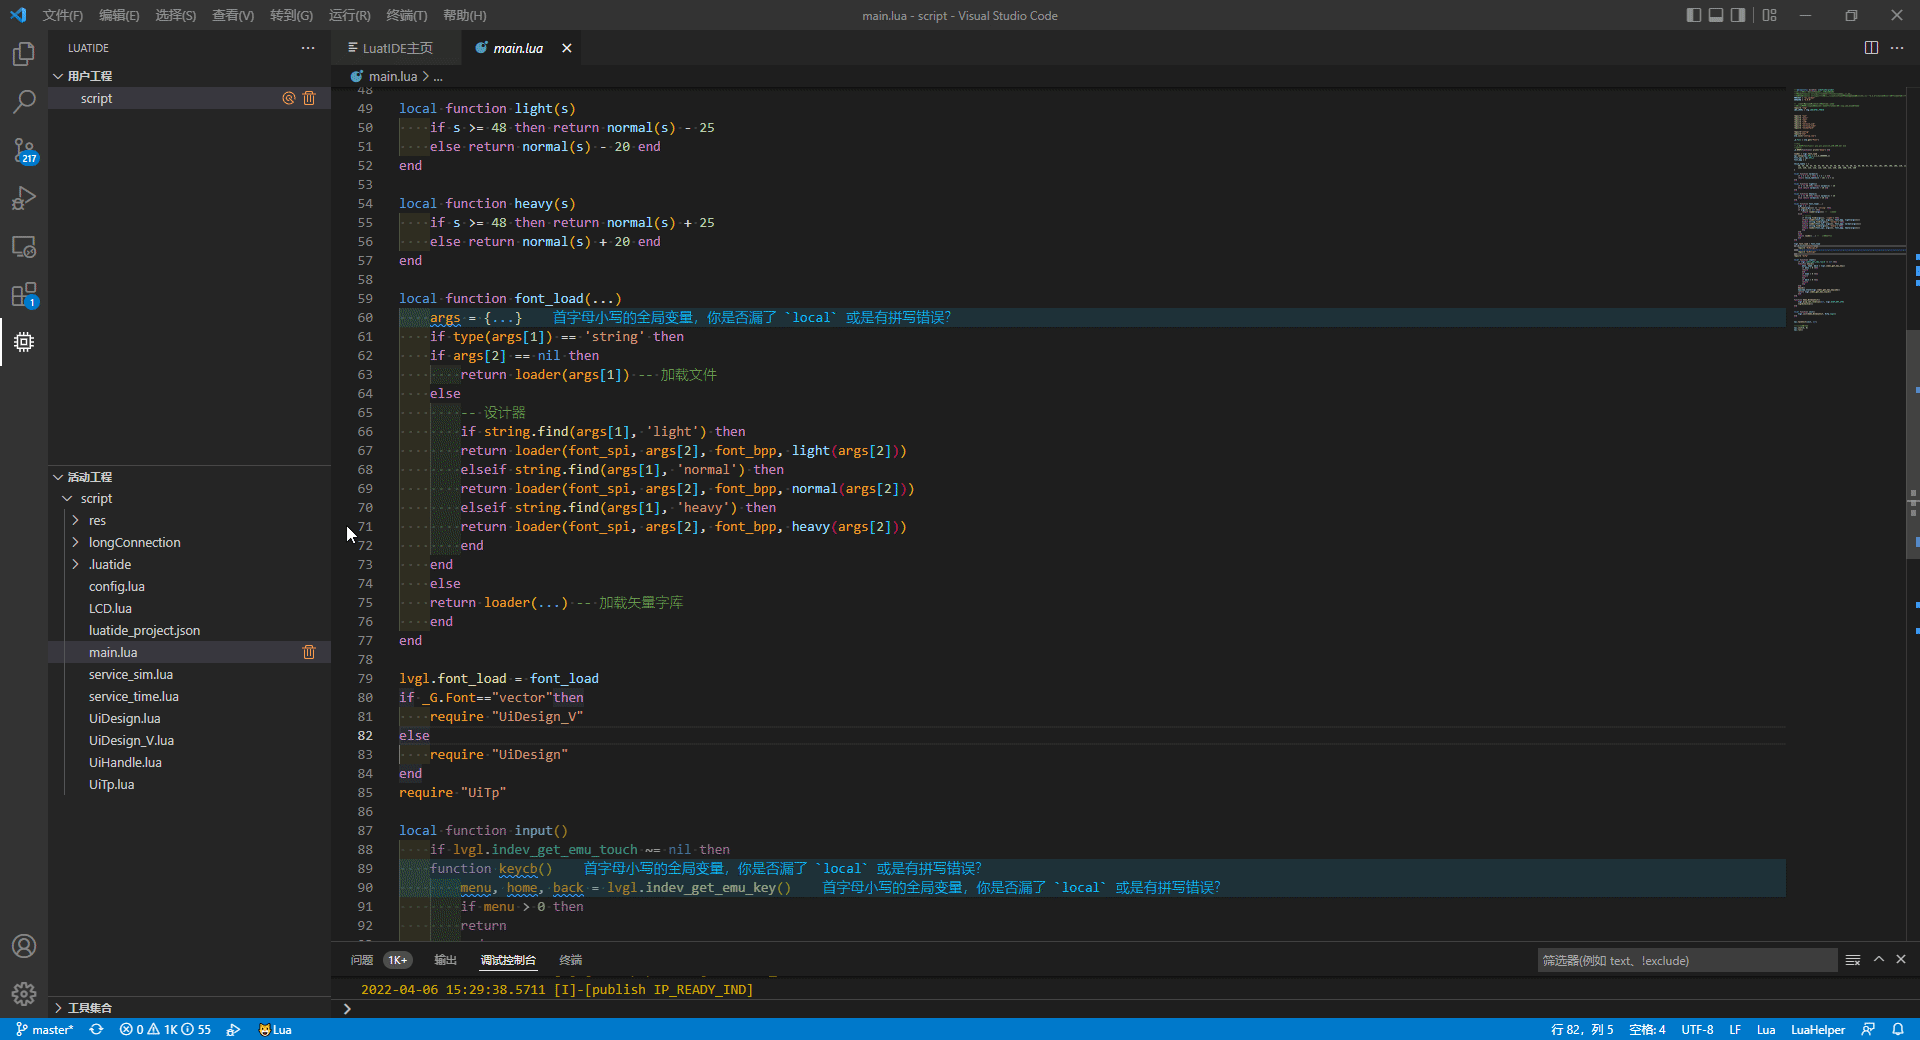Toggle the bottom panel layout
The image size is (1920, 1040).
coord(1716,15)
